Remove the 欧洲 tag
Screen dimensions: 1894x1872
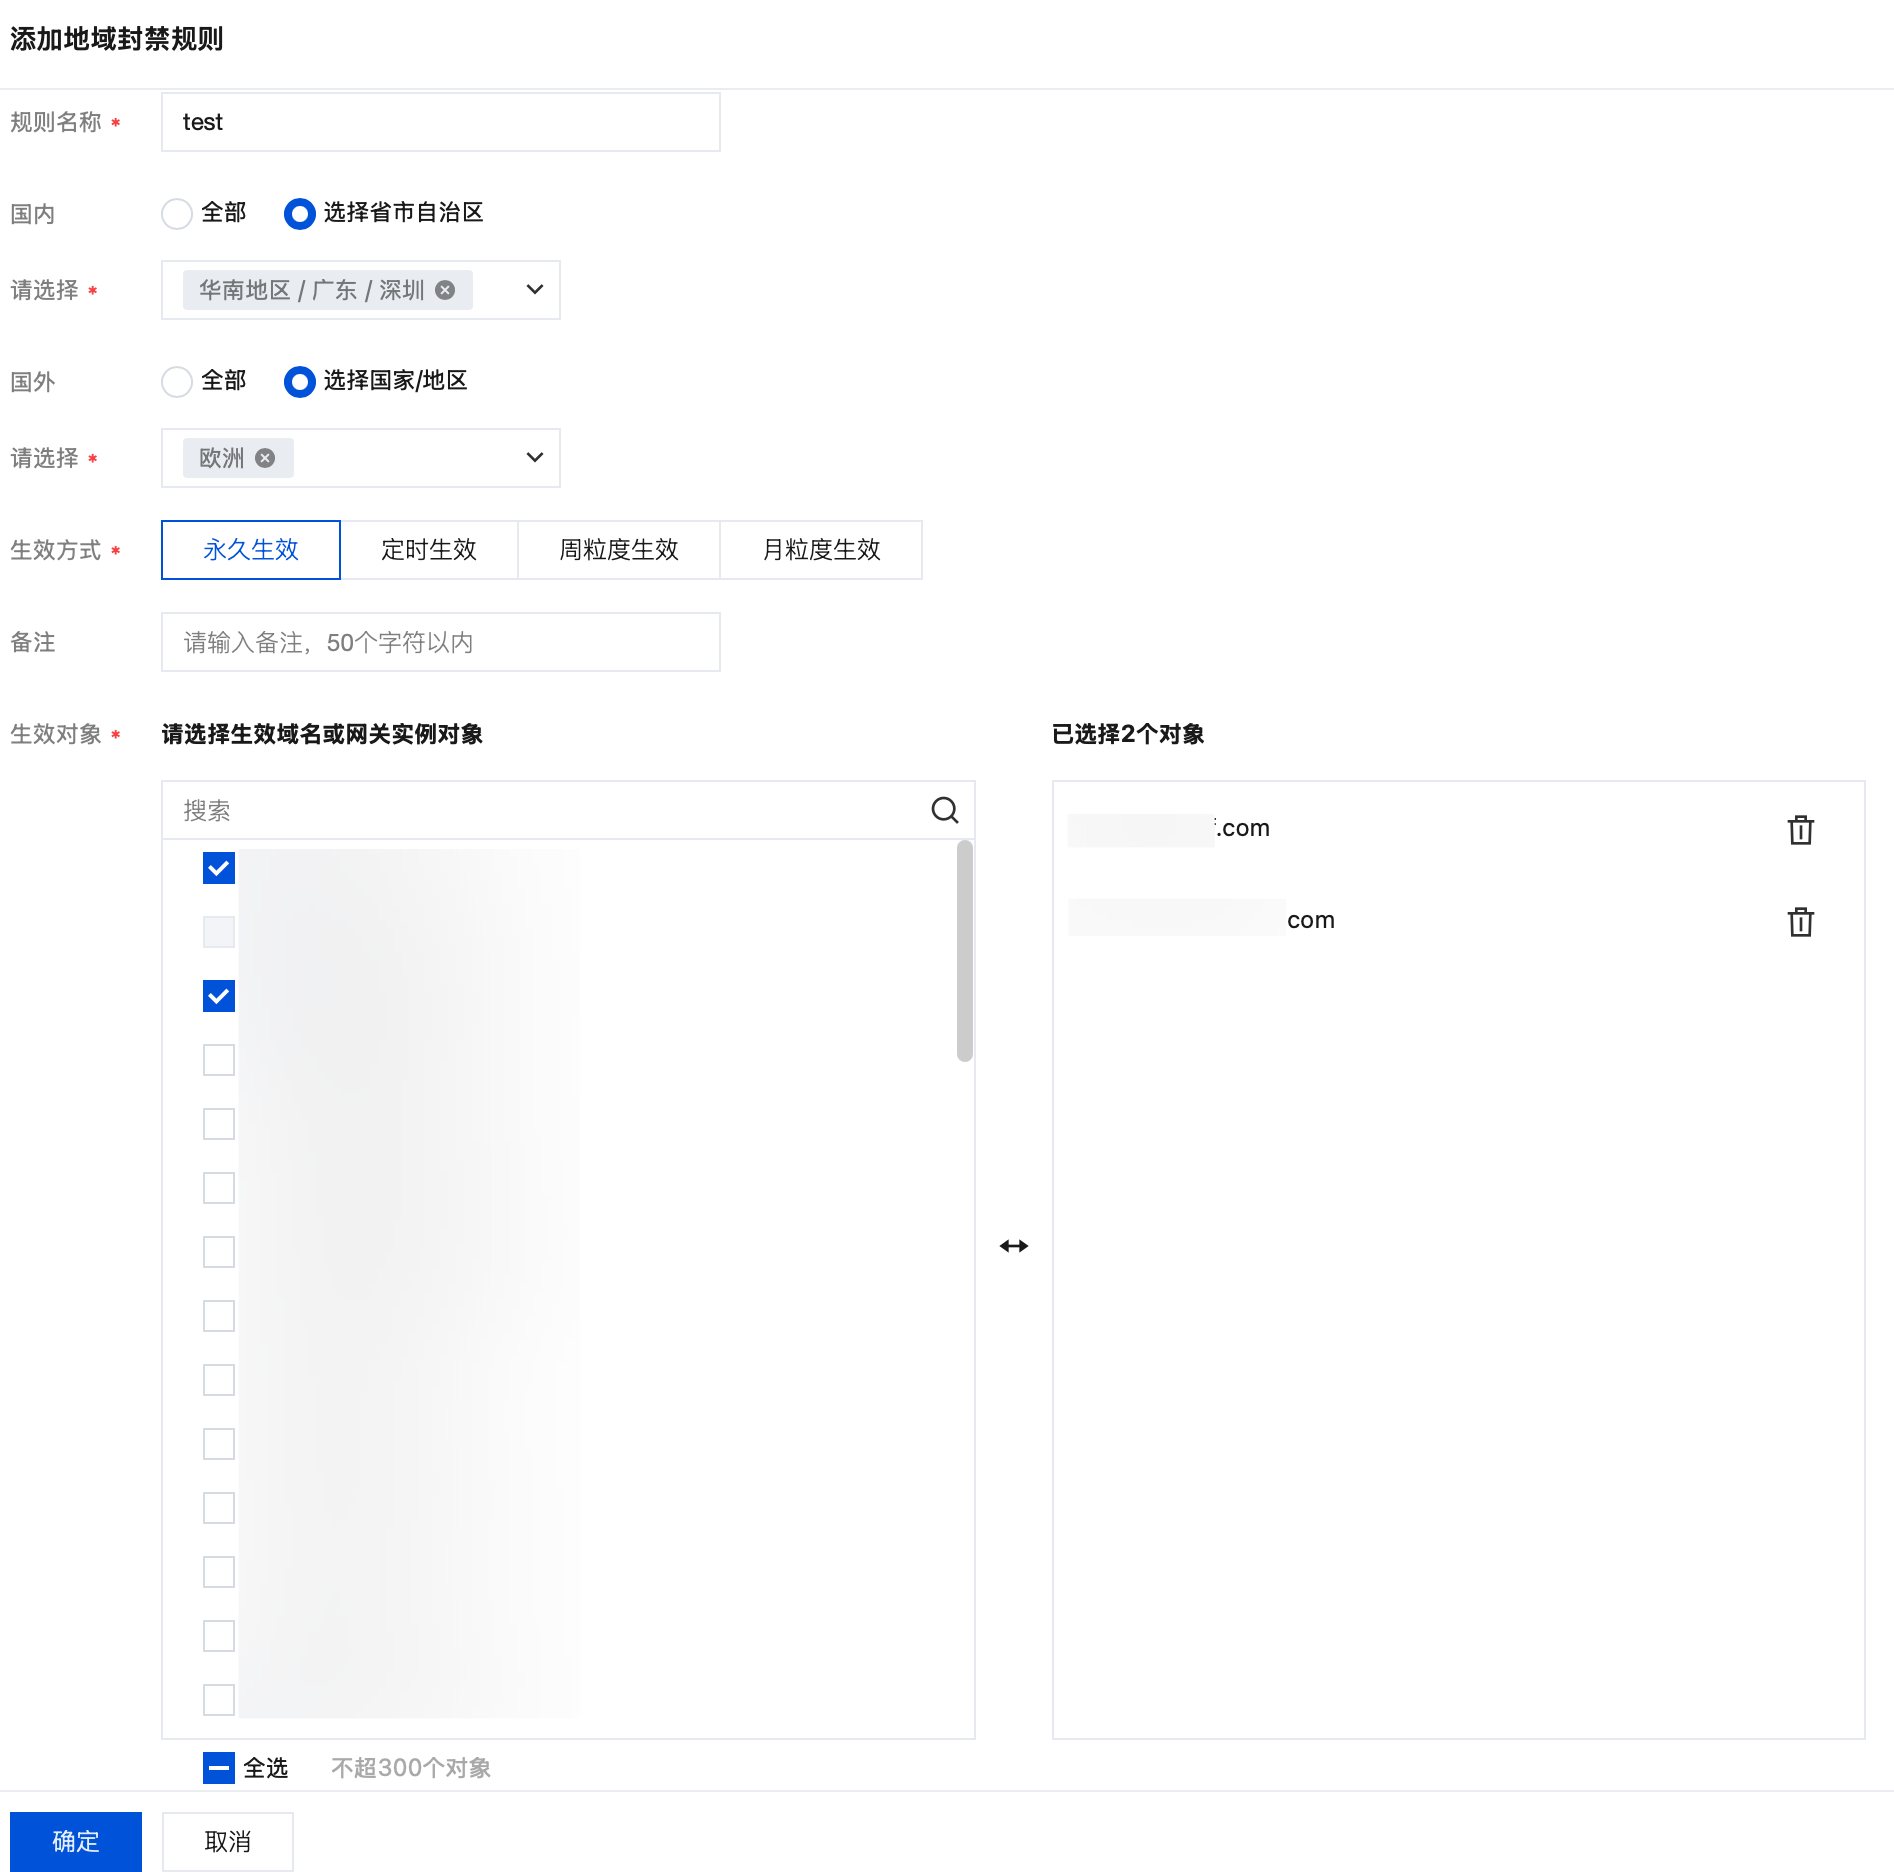point(265,458)
